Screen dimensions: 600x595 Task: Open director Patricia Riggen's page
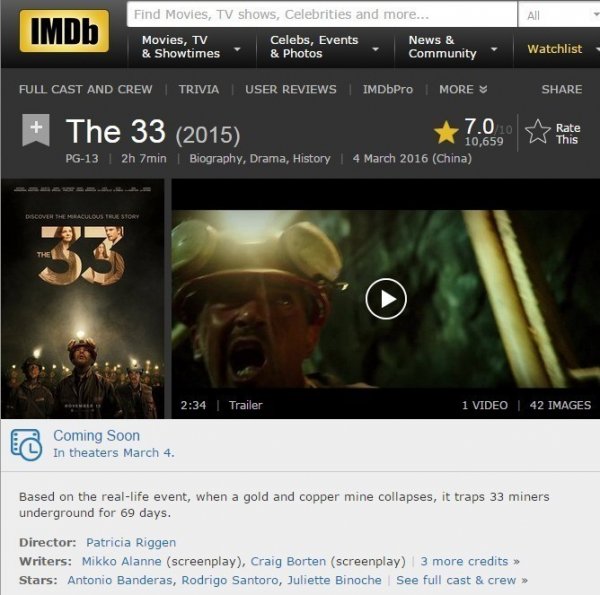point(131,542)
